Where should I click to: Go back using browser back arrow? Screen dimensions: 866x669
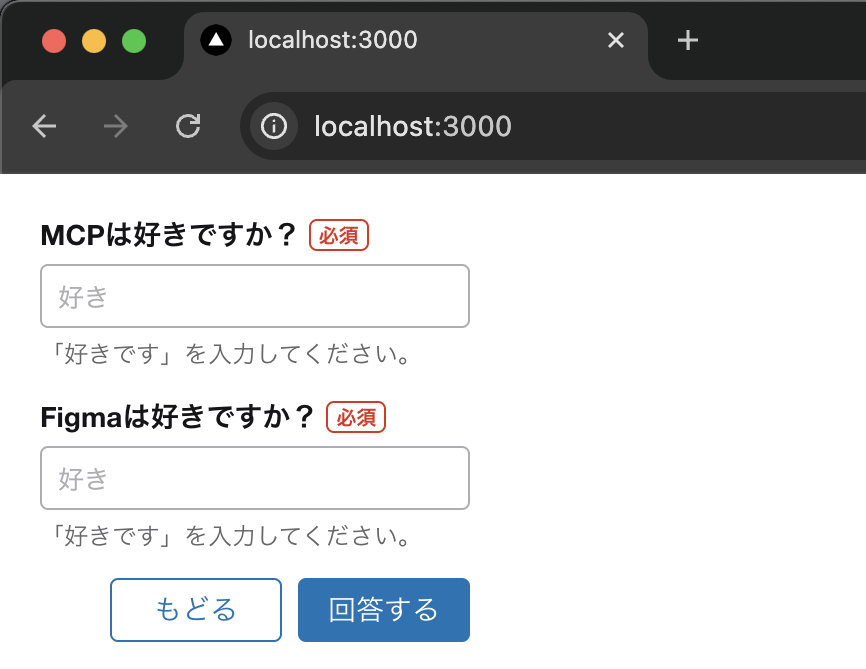44,127
